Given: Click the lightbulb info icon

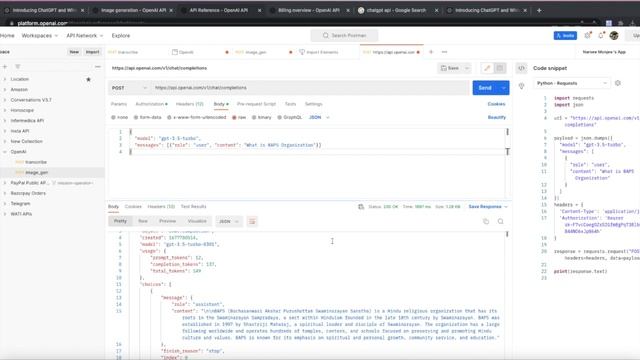Looking at the screenshot, I should click(521, 86).
